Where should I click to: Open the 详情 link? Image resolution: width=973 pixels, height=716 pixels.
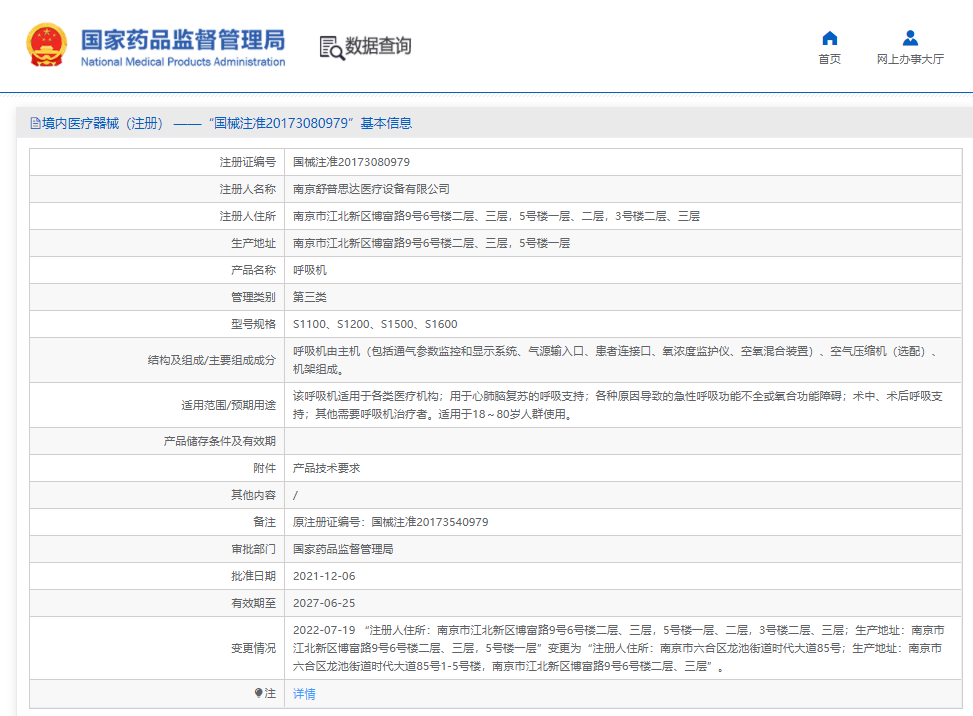click(304, 693)
